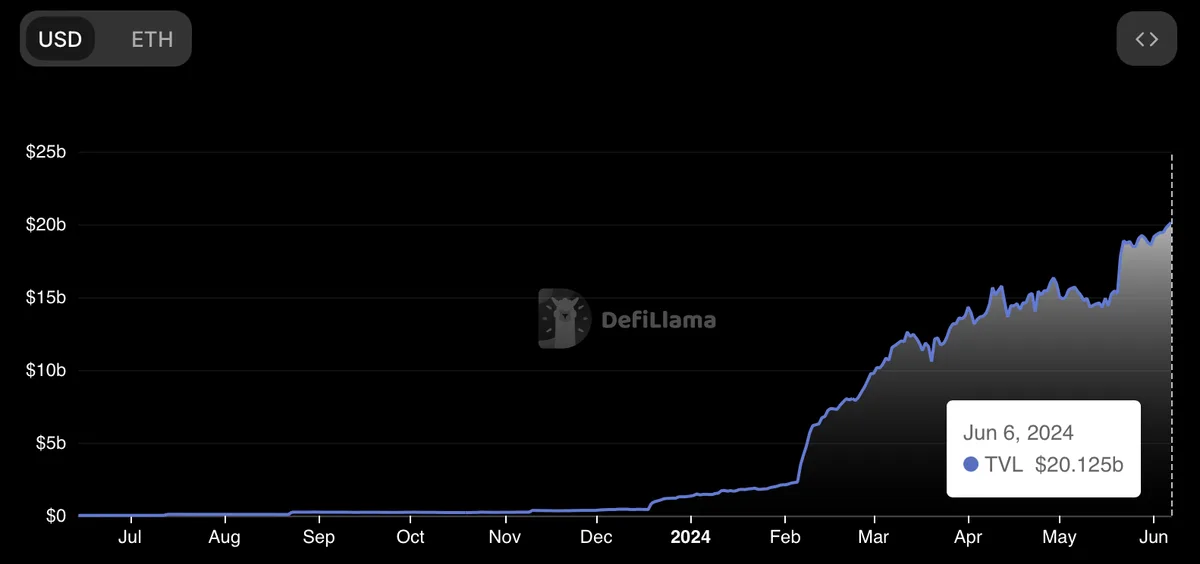Click the $10b y-axis label
The width and height of the screenshot is (1200, 564).
tap(46, 371)
